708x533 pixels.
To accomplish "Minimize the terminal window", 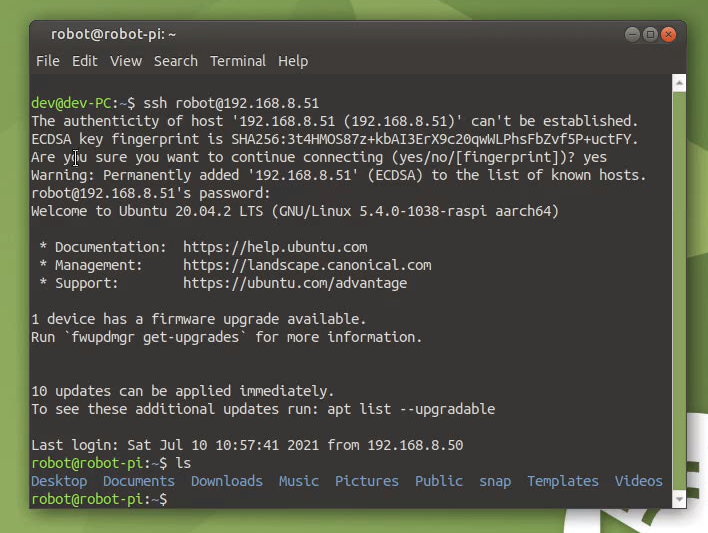I will pyautogui.click(x=632, y=34).
